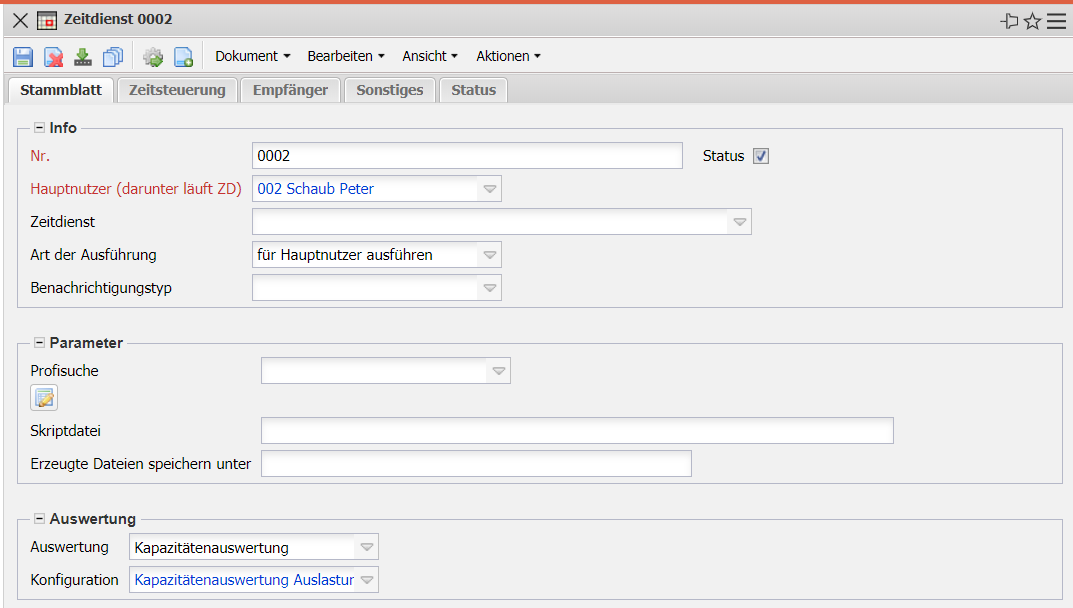Click the green download arrow toolbar icon

[83, 57]
